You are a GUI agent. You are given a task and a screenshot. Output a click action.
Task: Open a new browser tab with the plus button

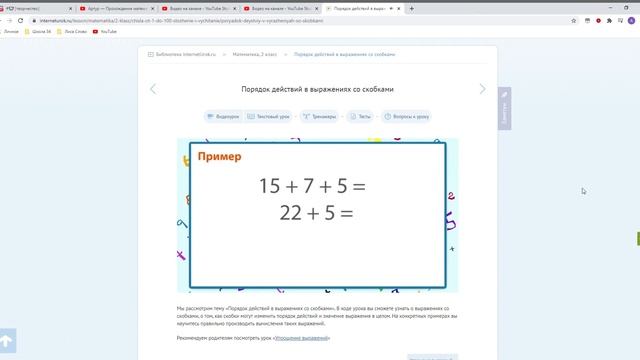(411, 8)
